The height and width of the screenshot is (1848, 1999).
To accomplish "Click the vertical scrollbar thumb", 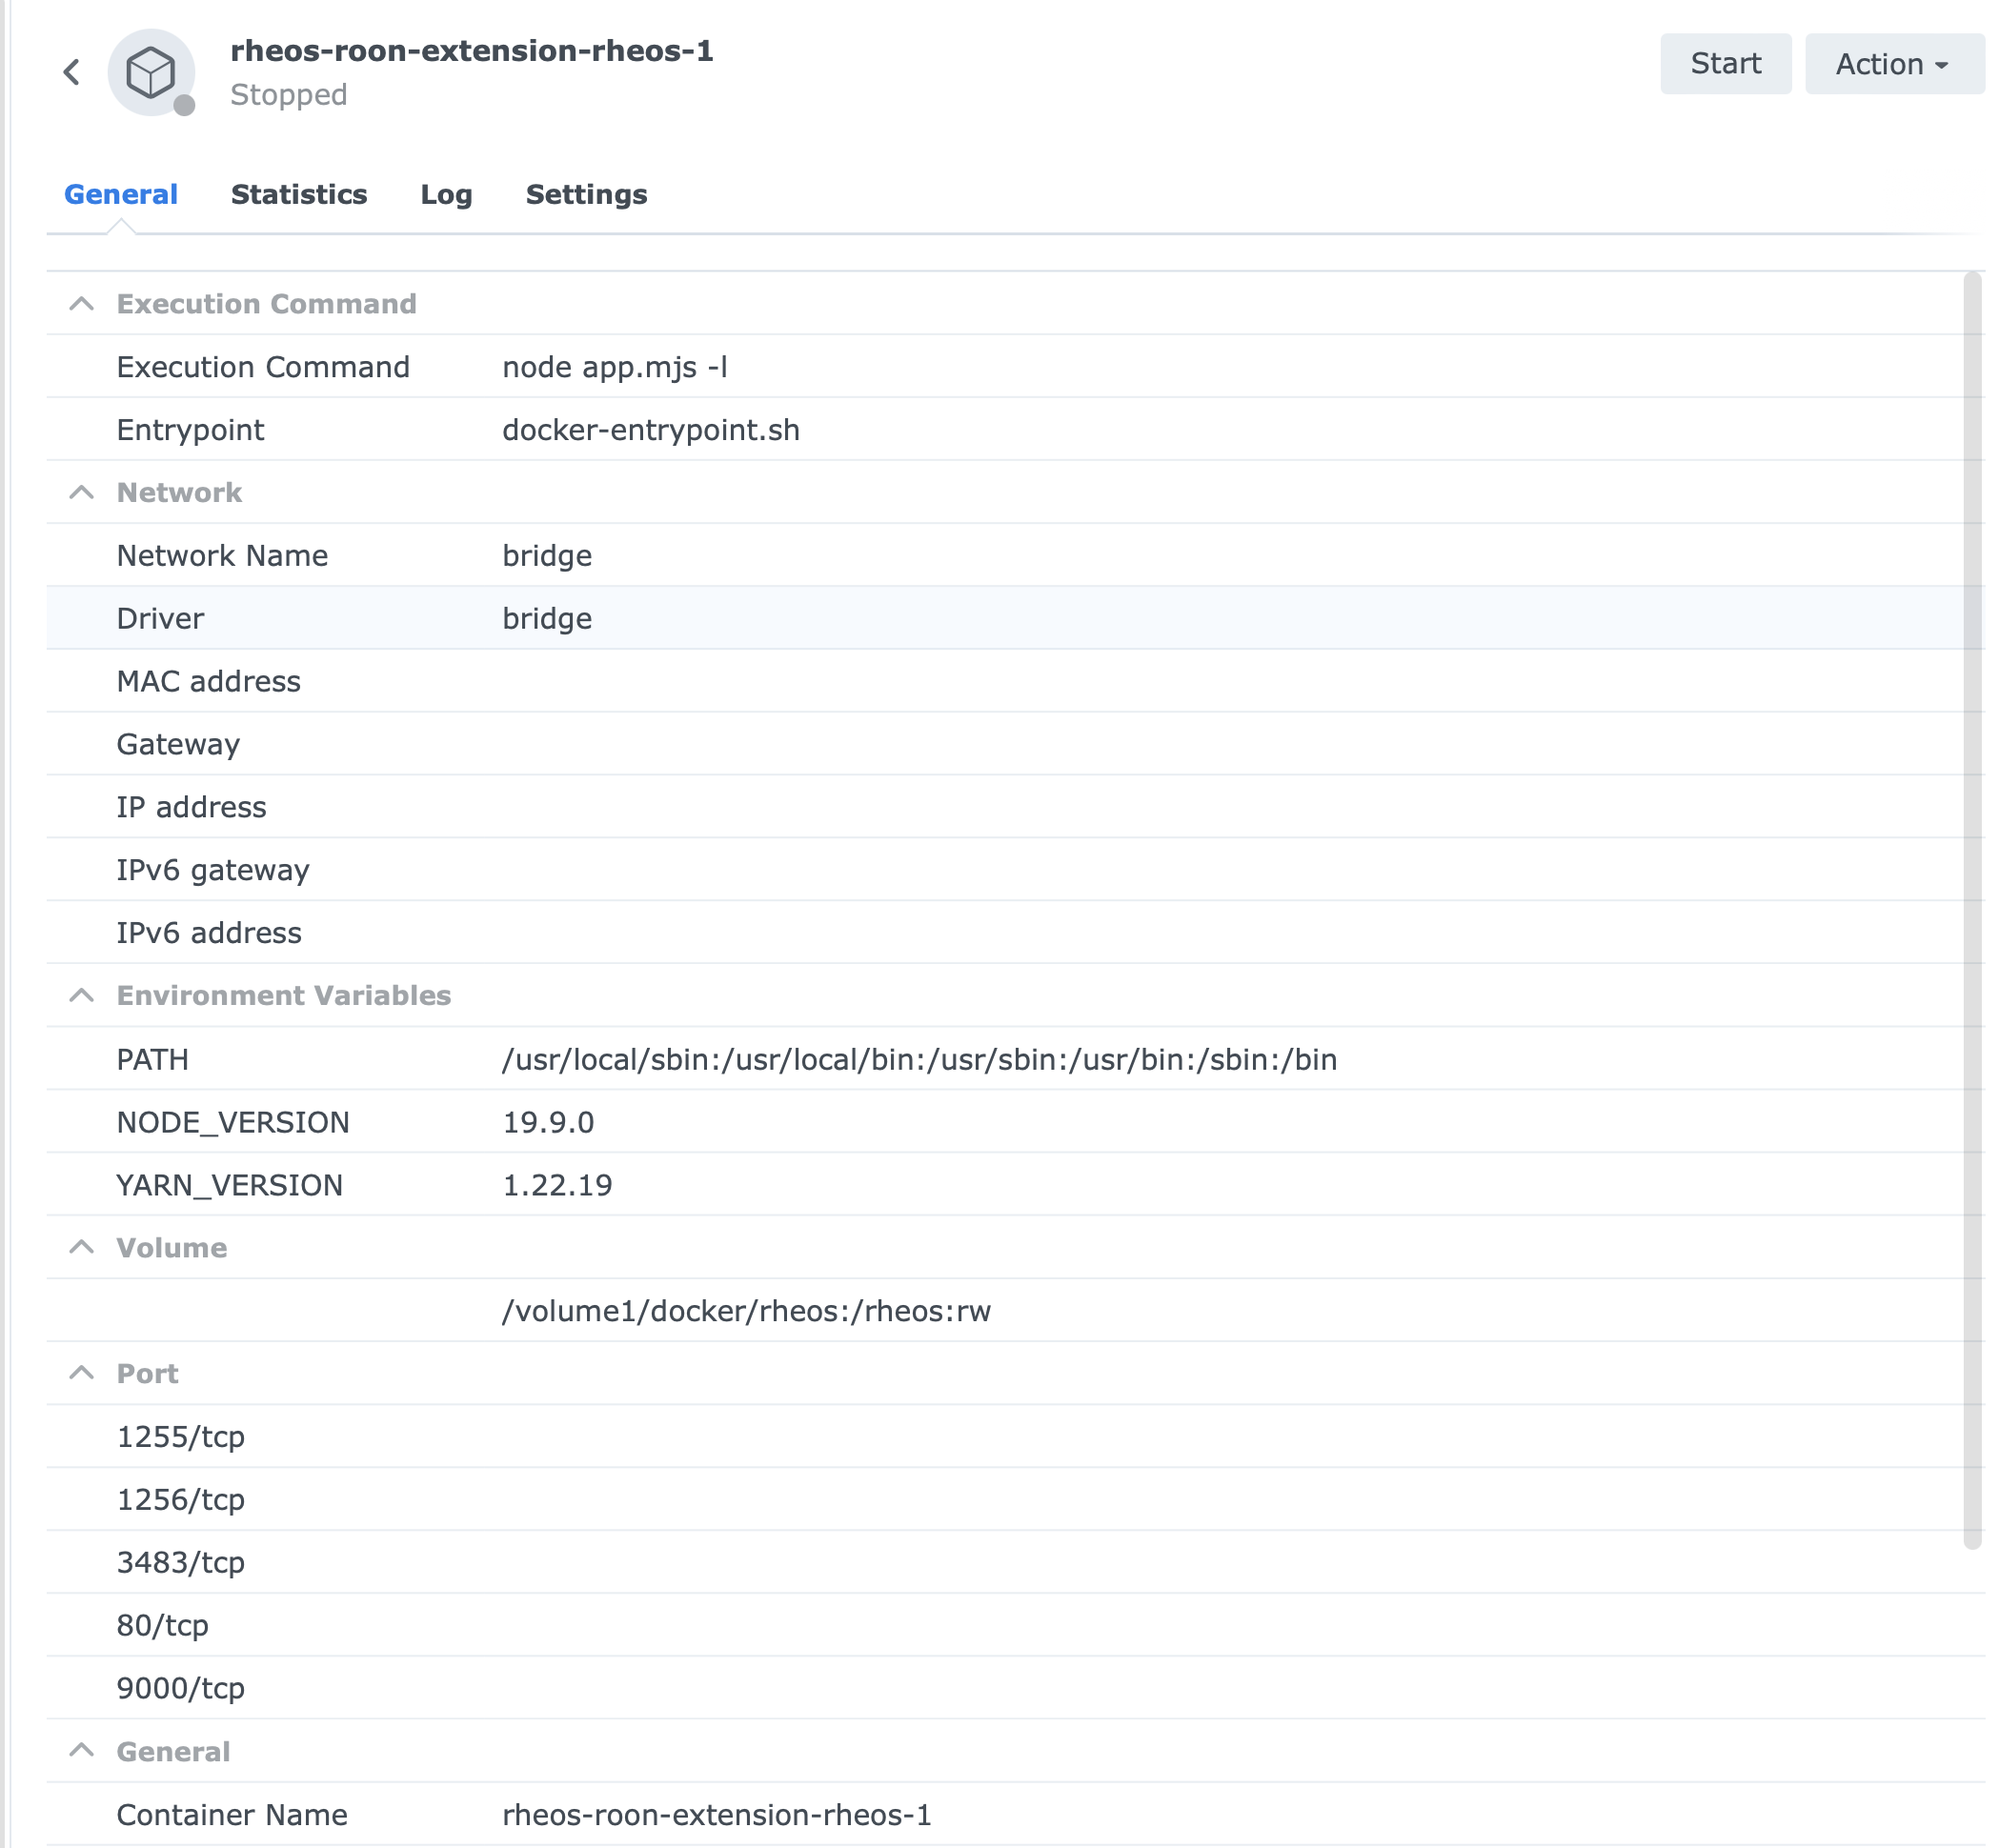I will 1972,910.
